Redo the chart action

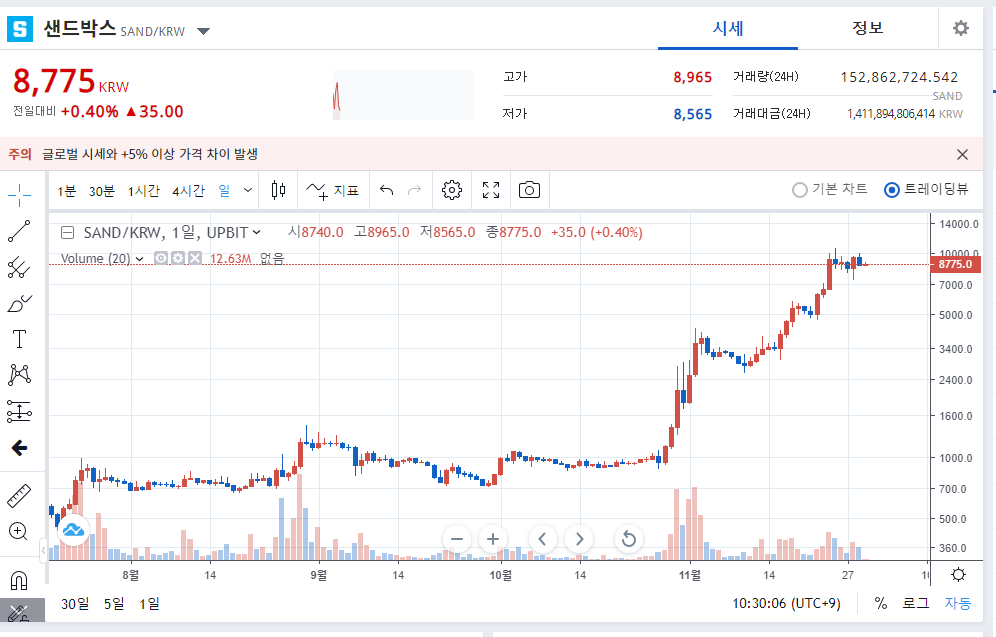[x=414, y=190]
